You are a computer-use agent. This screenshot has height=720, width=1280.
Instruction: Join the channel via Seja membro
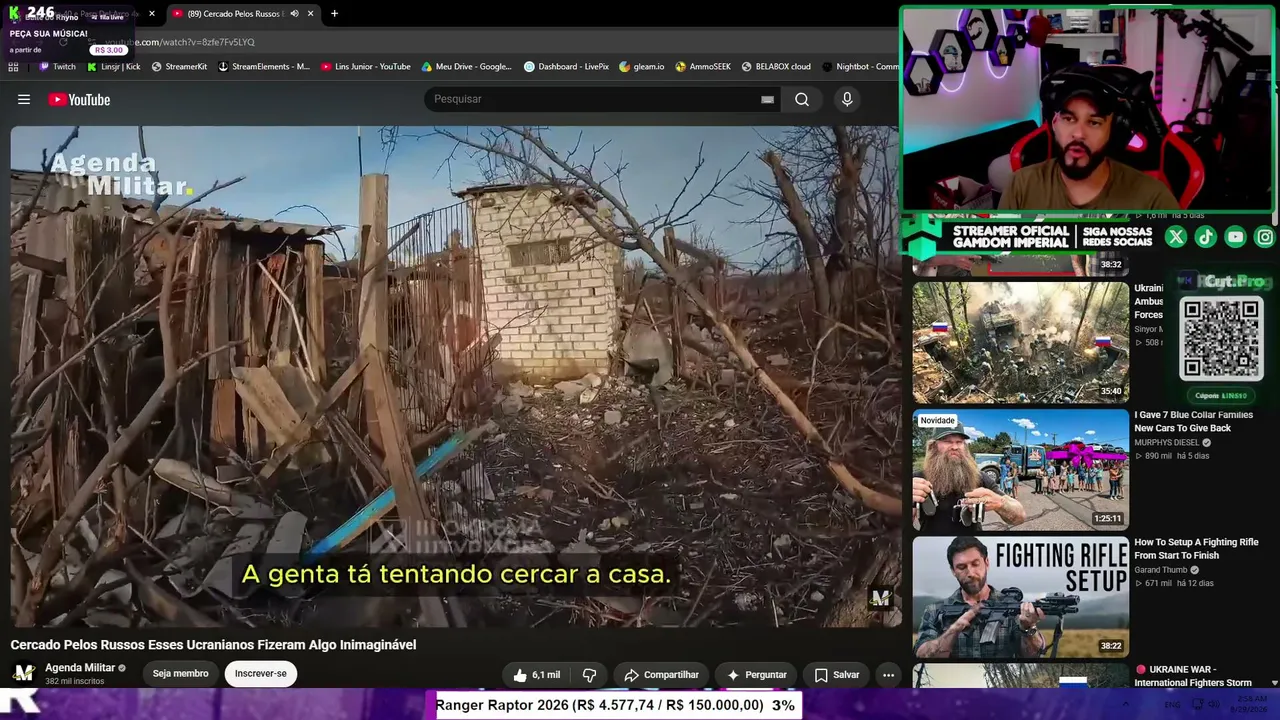point(181,673)
